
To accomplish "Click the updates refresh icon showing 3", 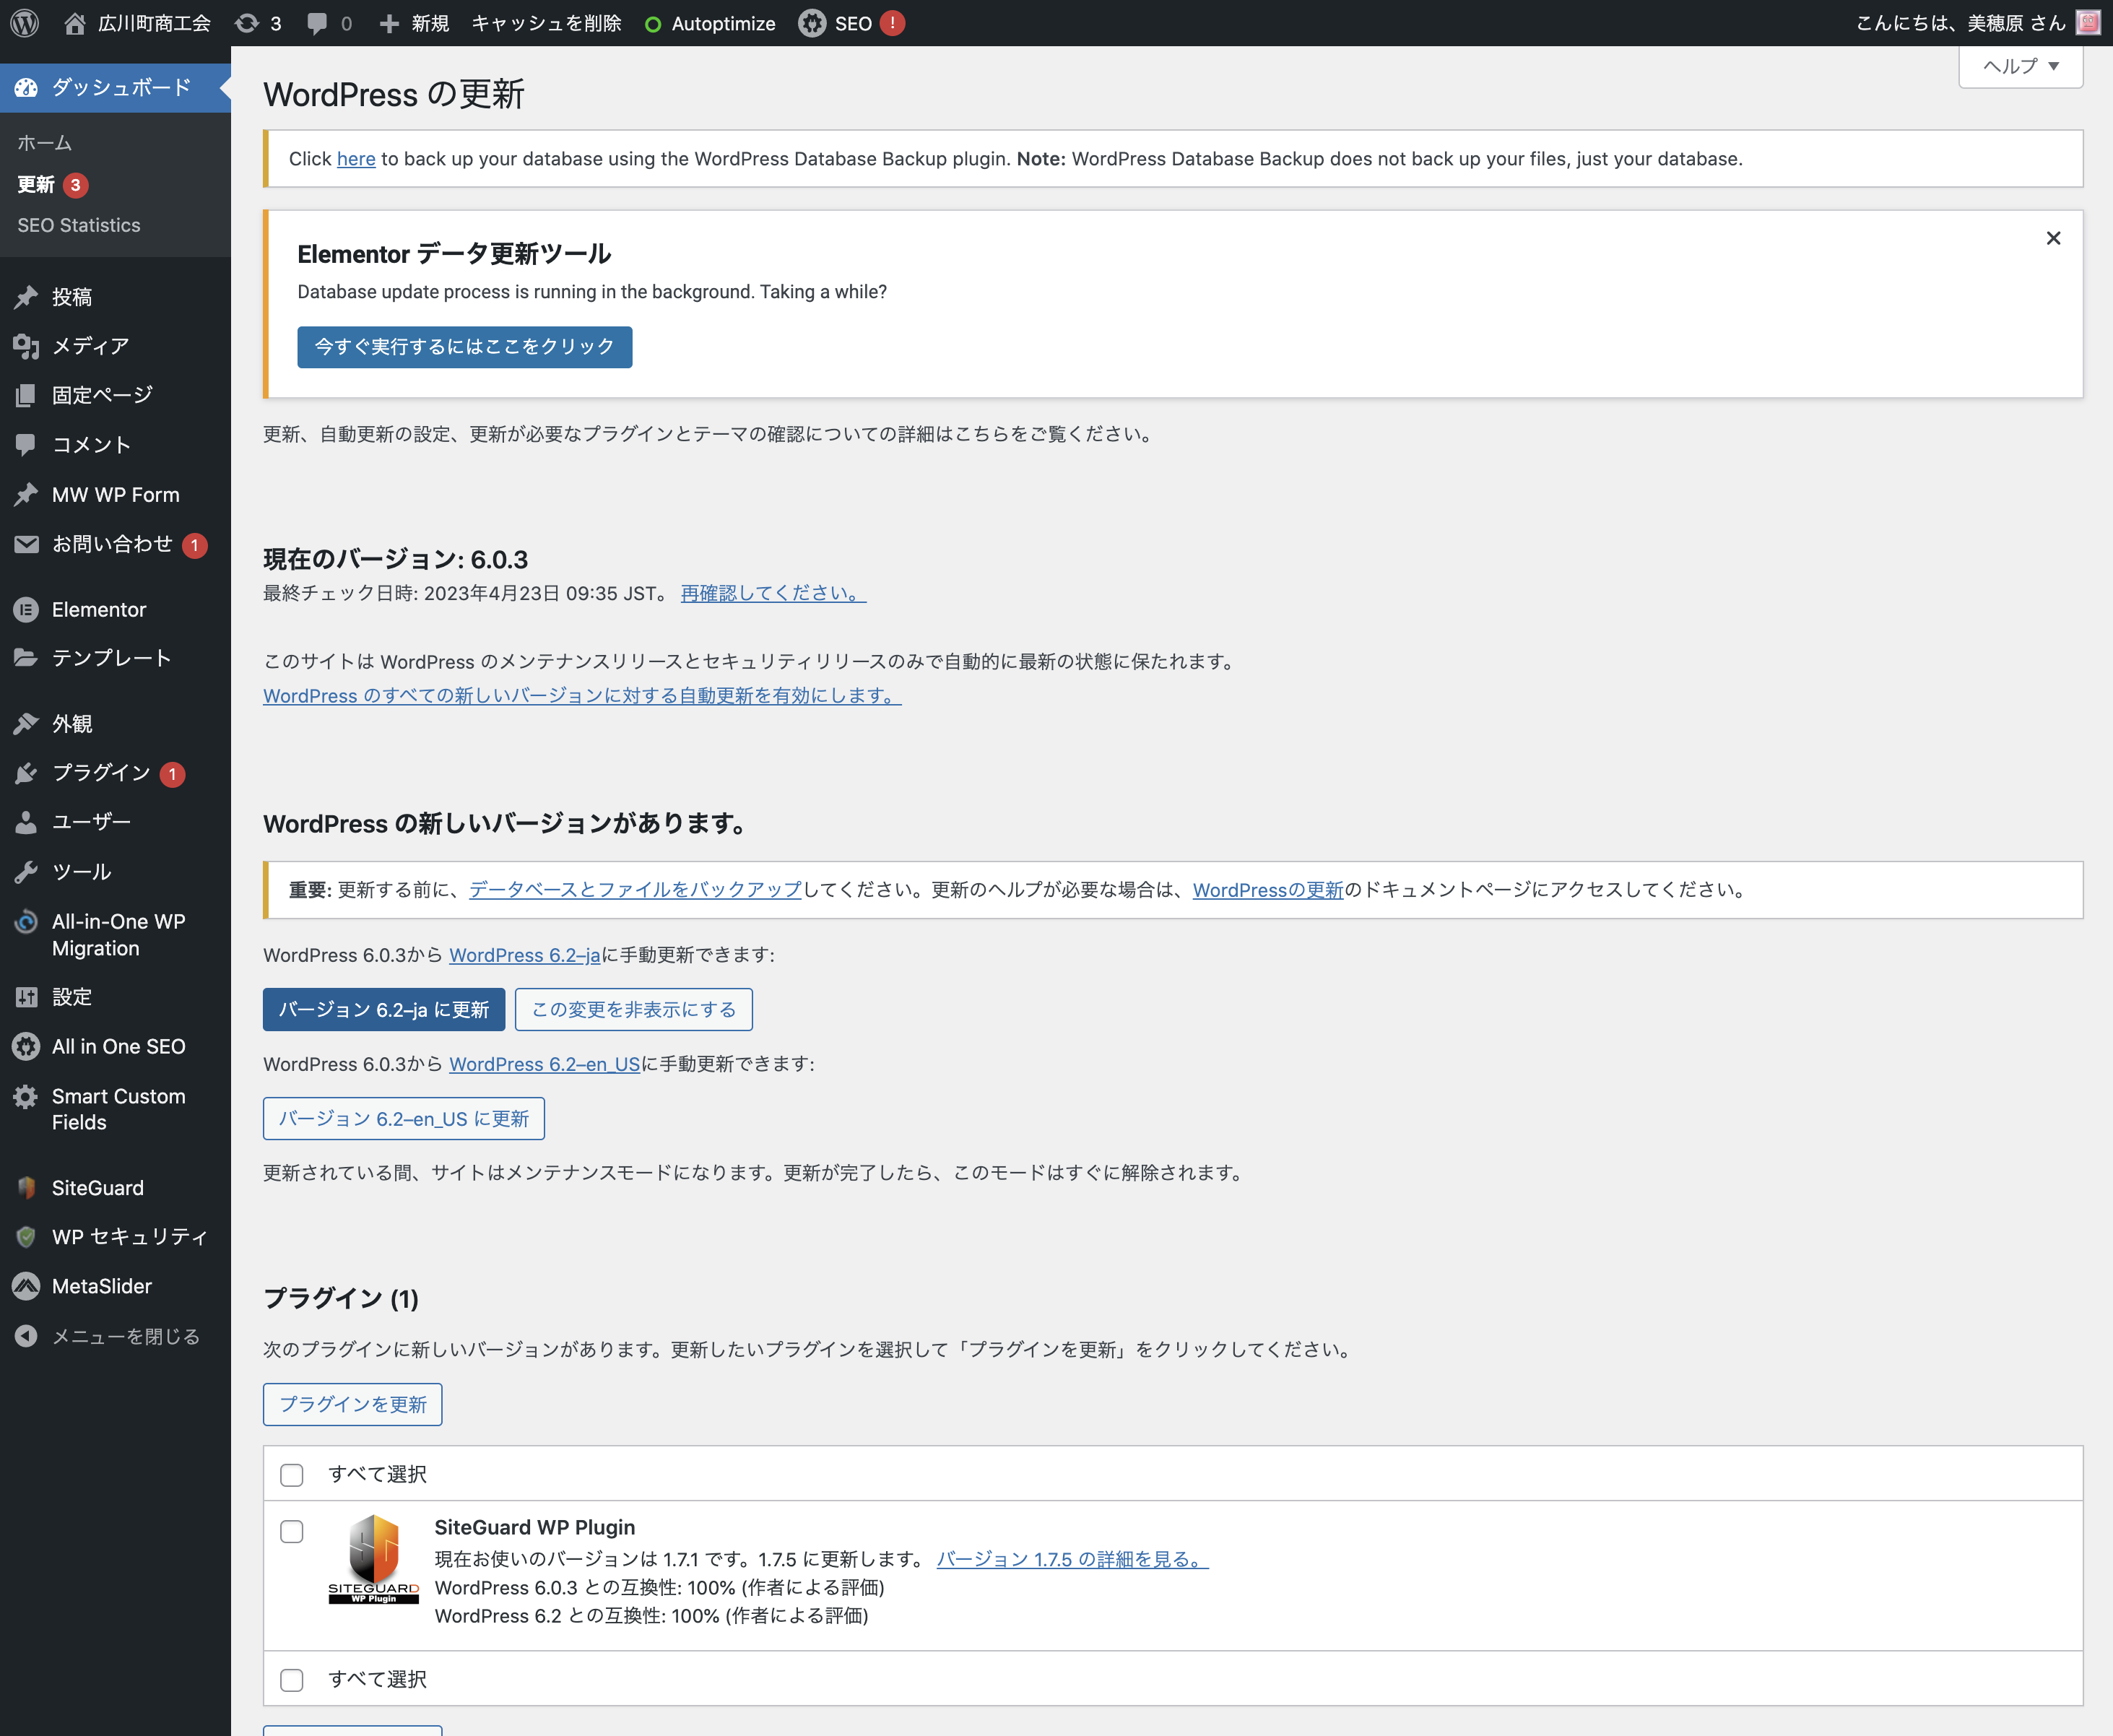I will [x=246, y=23].
